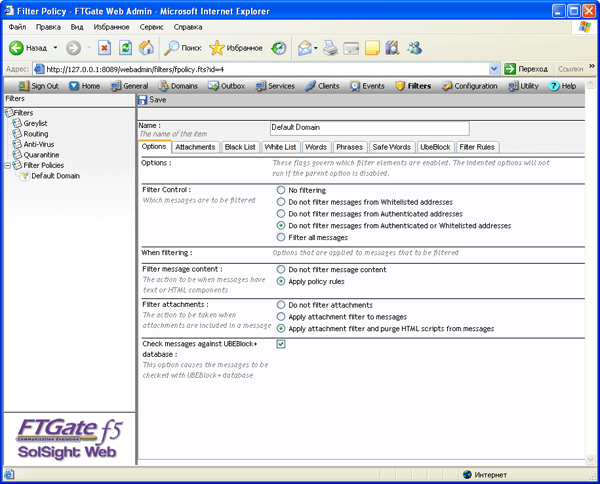Screen dimensions: 600x484
Task: Open the Domains section
Action: pos(178,86)
